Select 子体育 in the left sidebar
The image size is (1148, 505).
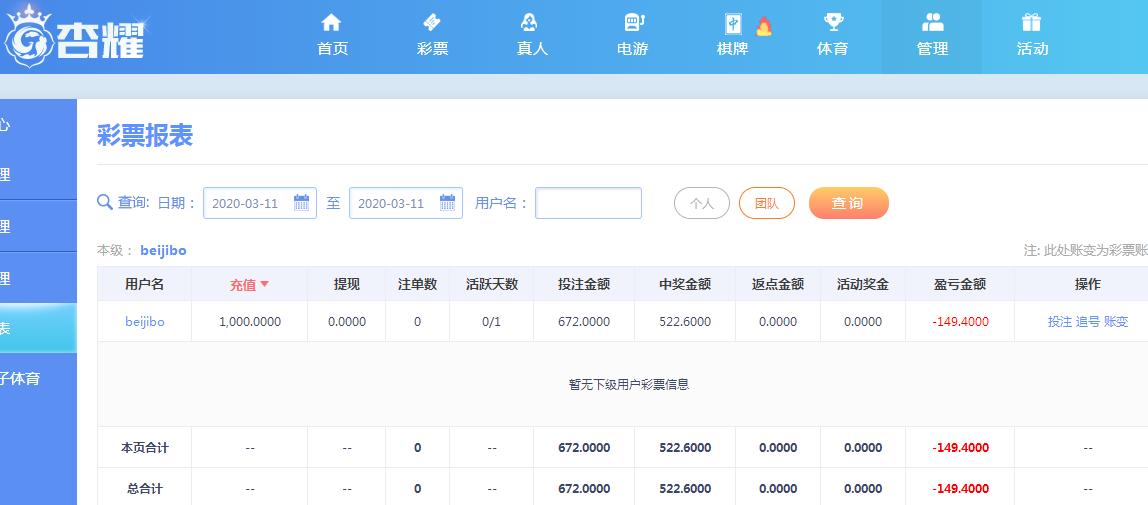click(x=22, y=379)
